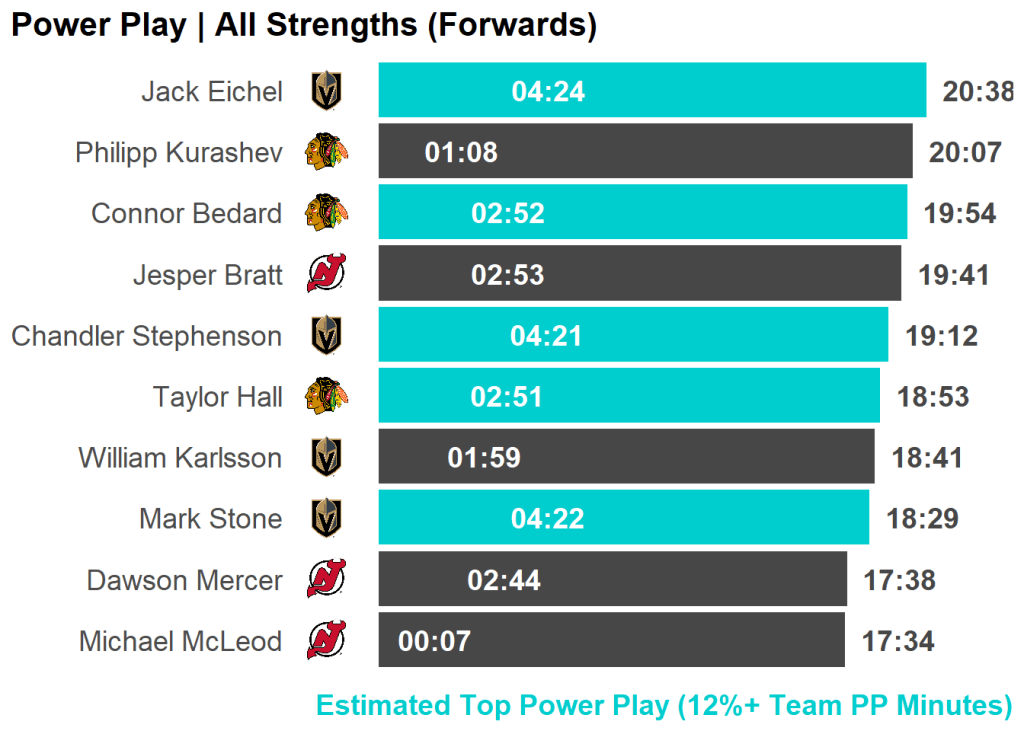The height and width of the screenshot is (731, 1024).
Task: Click the Blackhawks logo next to Philipp Kurashev
Action: (326, 153)
